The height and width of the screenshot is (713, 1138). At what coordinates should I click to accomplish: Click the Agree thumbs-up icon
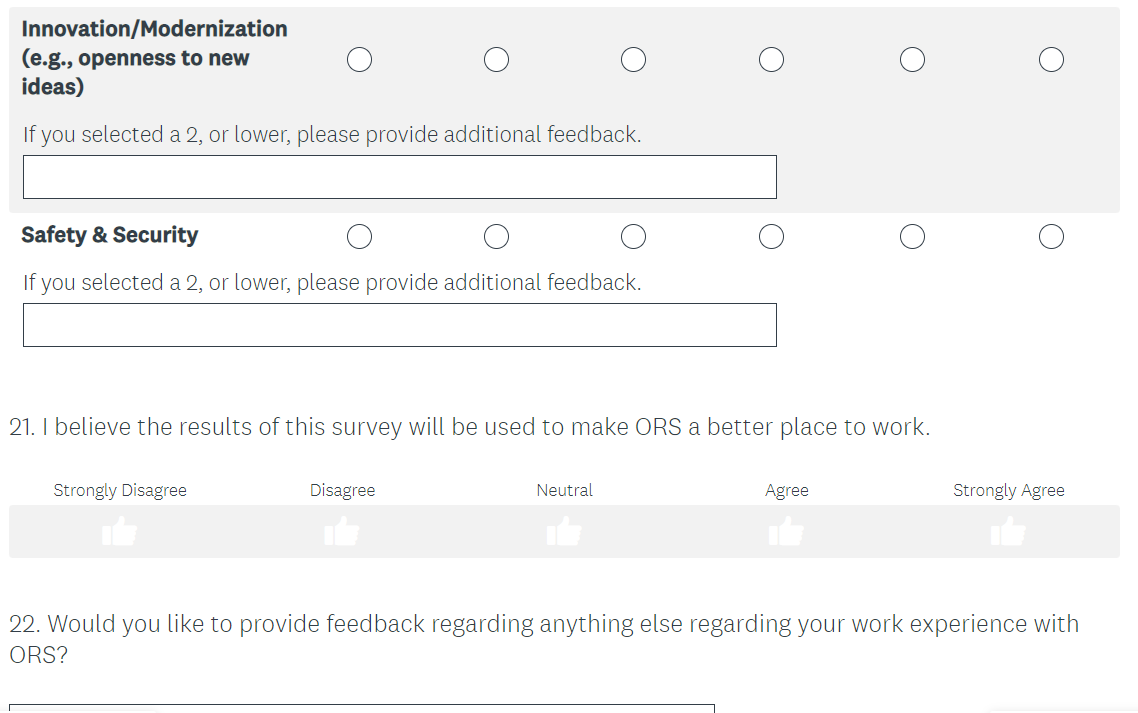click(x=787, y=532)
